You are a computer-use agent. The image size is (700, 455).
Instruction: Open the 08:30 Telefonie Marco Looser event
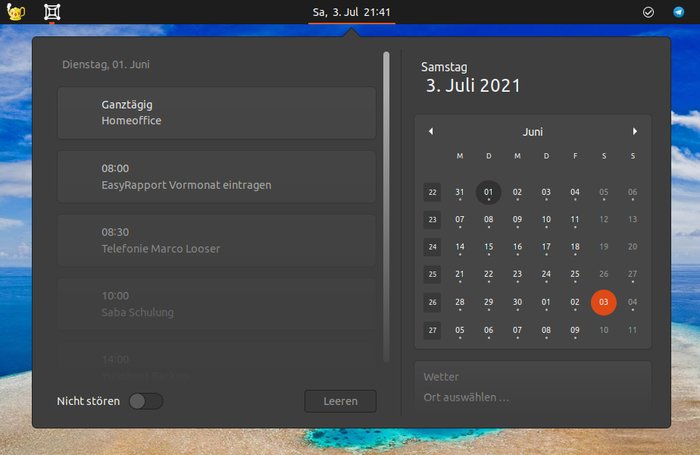(x=217, y=241)
